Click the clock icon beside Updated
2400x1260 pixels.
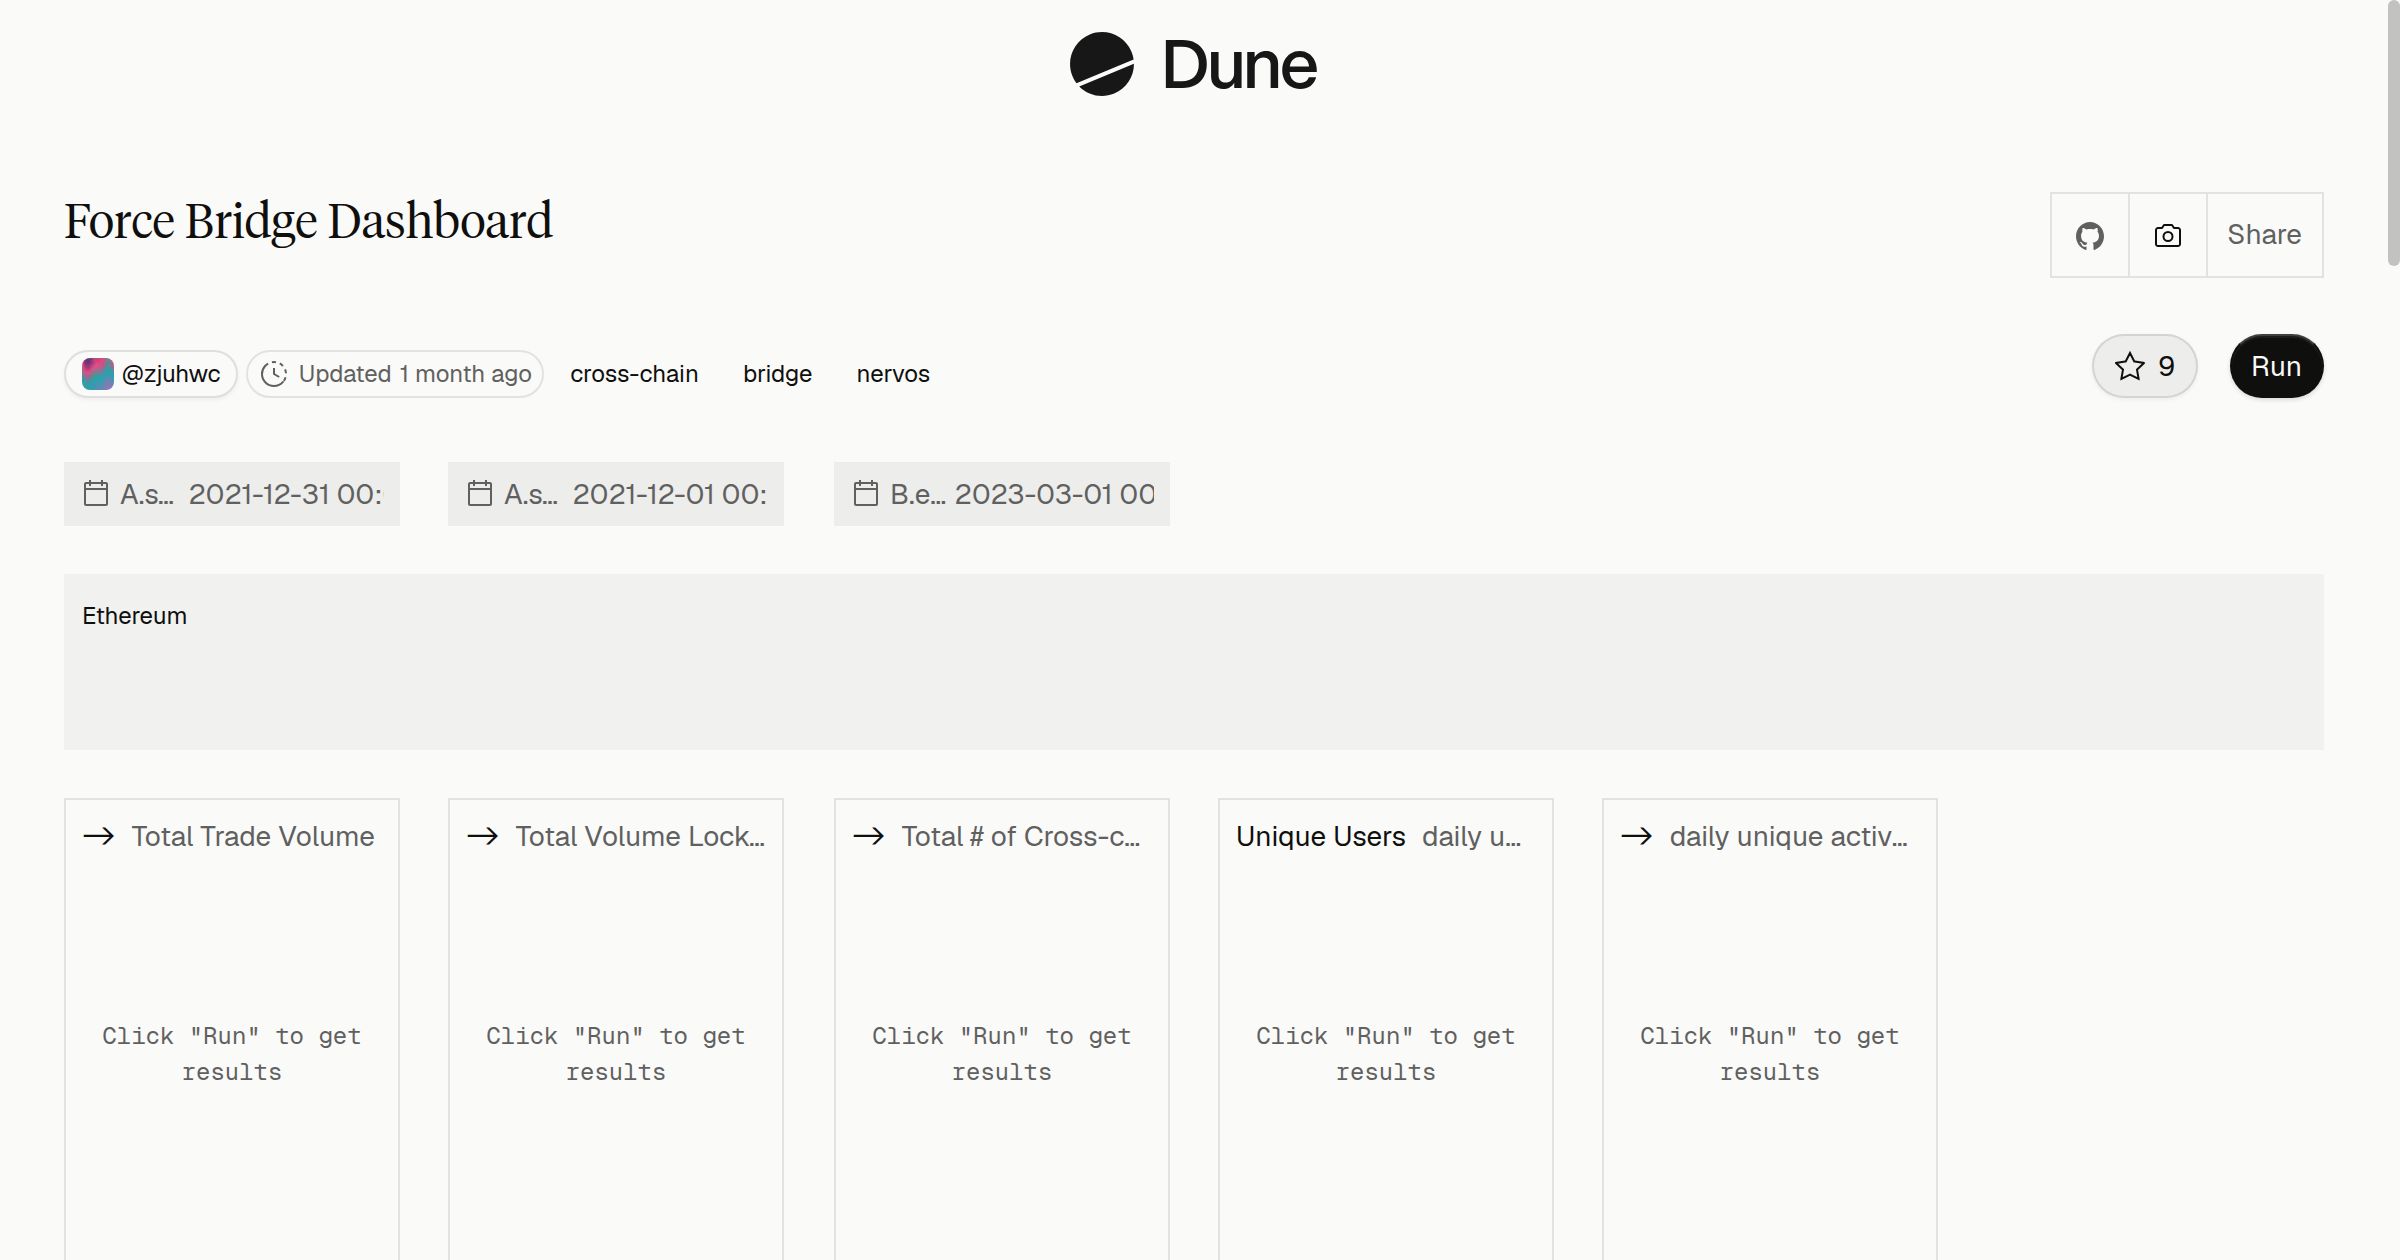coord(274,374)
